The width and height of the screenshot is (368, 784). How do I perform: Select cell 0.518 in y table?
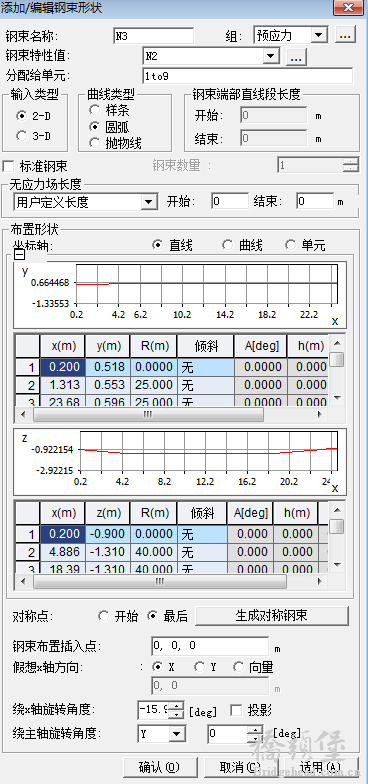108,367
